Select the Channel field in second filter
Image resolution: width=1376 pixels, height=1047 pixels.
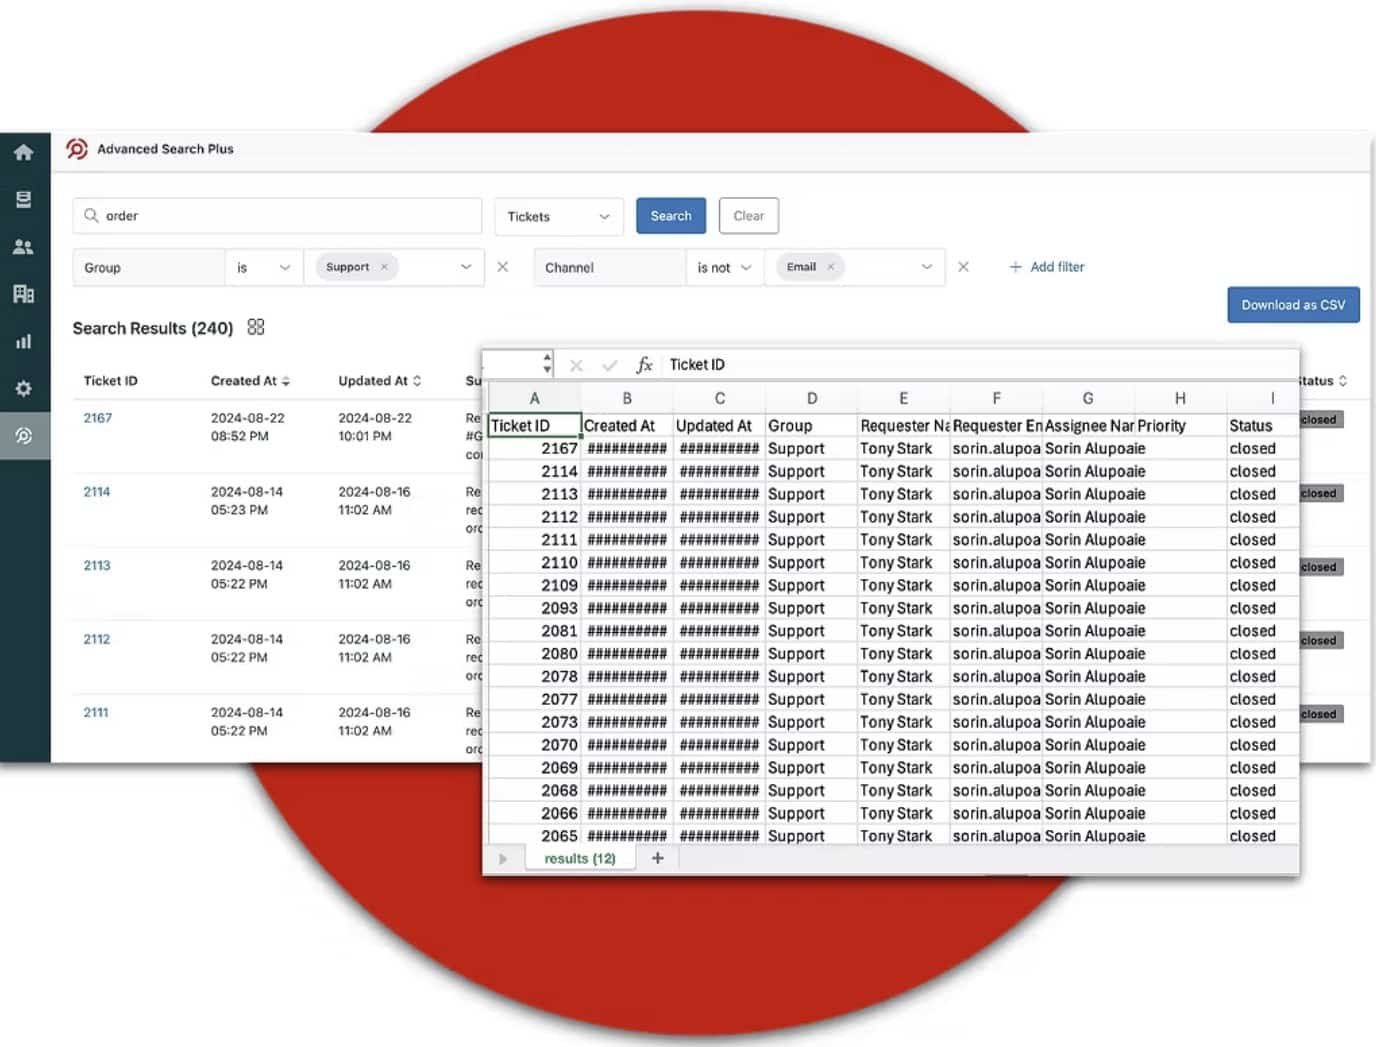(x=610, y=268)
